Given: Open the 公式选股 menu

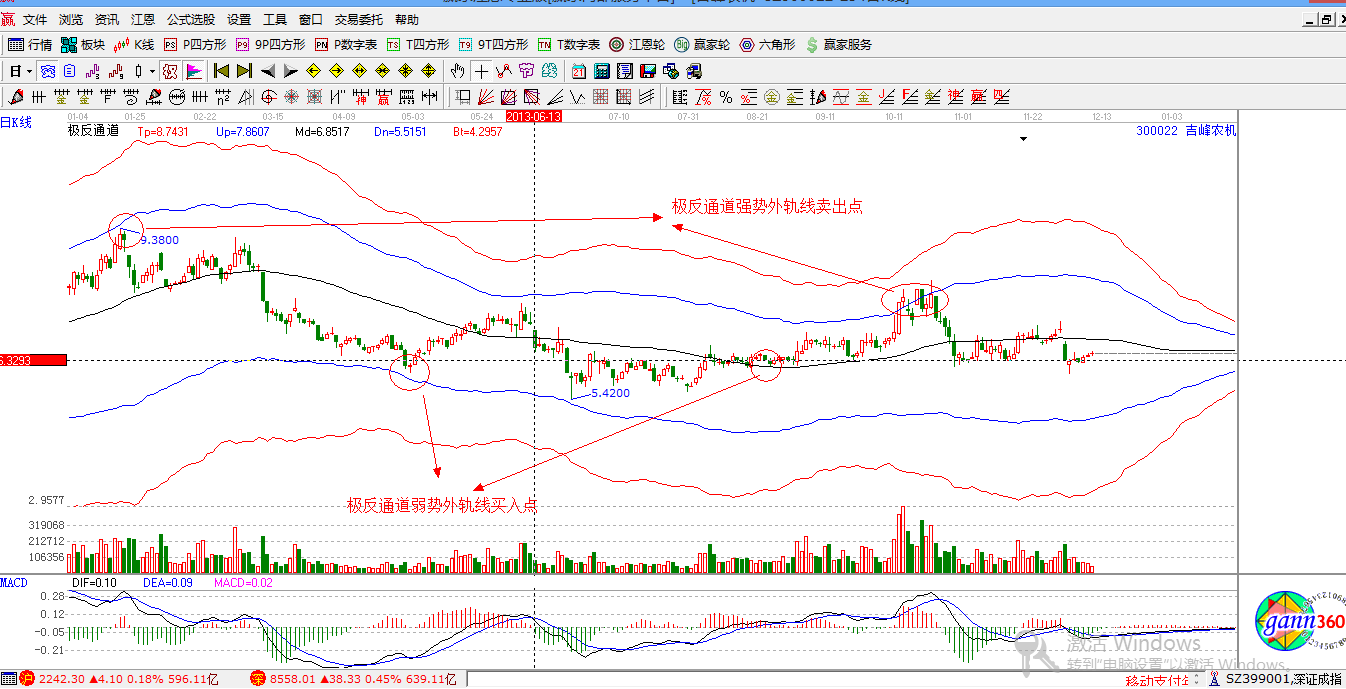Looking at the screenshot, I should pyautogui.click(x=190, y=19).
